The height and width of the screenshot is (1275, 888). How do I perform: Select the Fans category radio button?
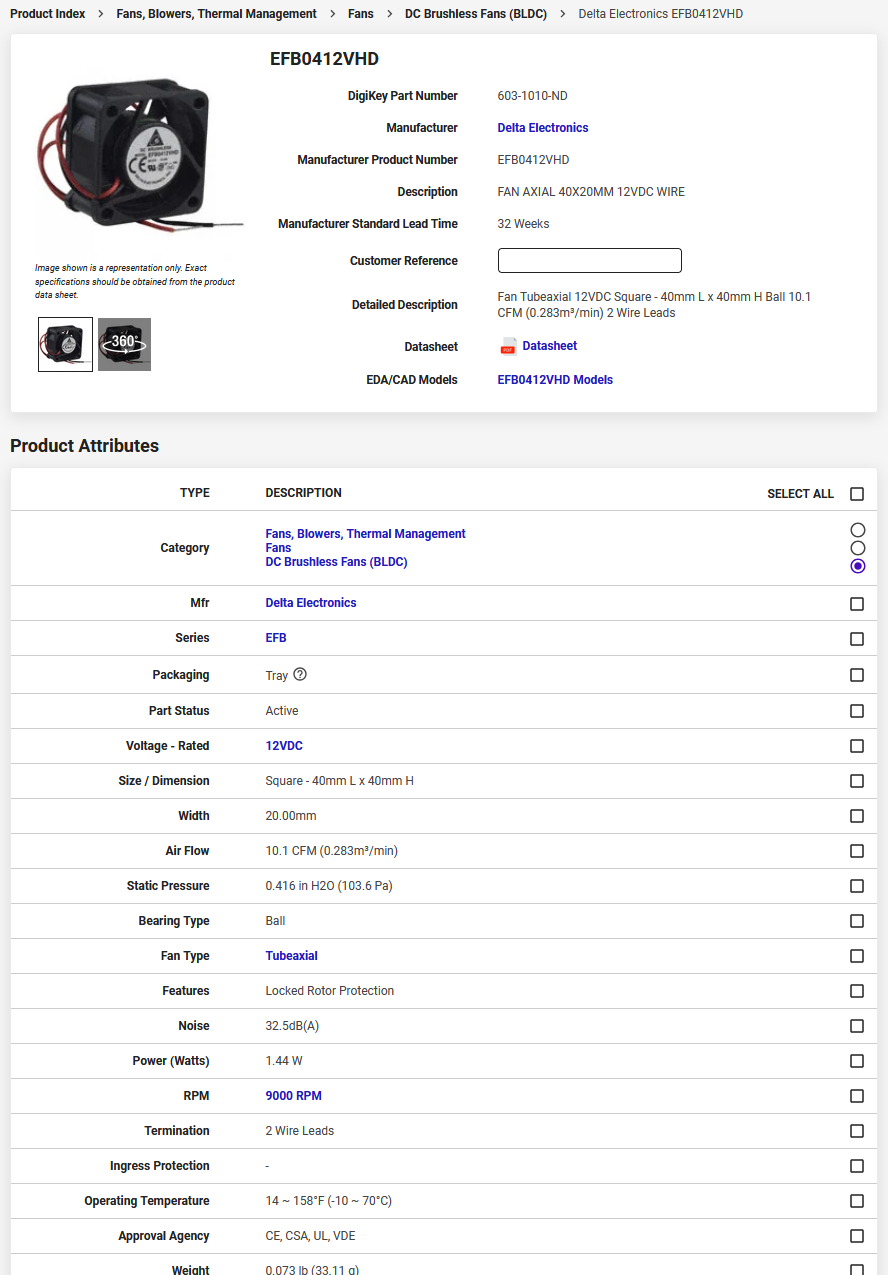[857, 548]
